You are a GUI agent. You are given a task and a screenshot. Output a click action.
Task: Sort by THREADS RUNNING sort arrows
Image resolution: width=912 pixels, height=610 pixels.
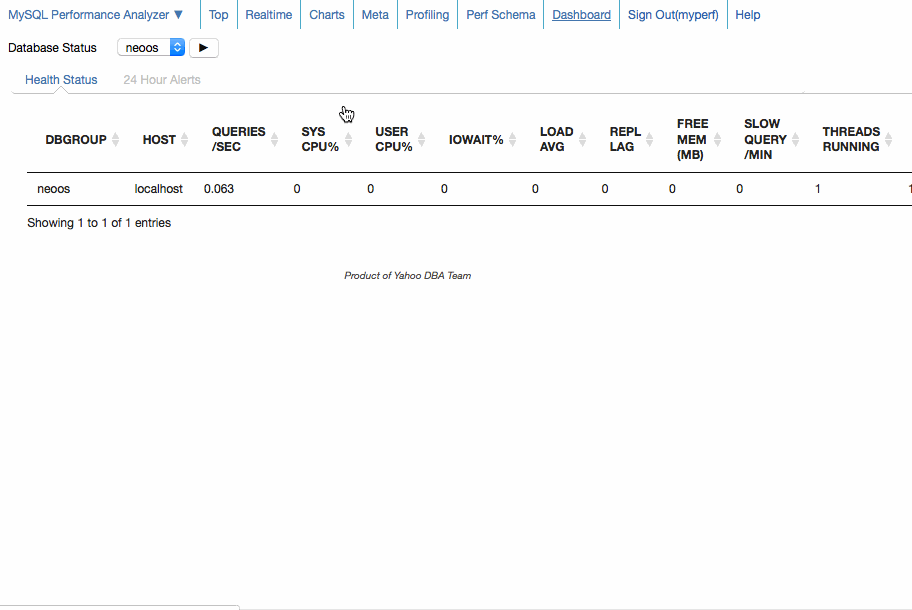tap(886, 139)
